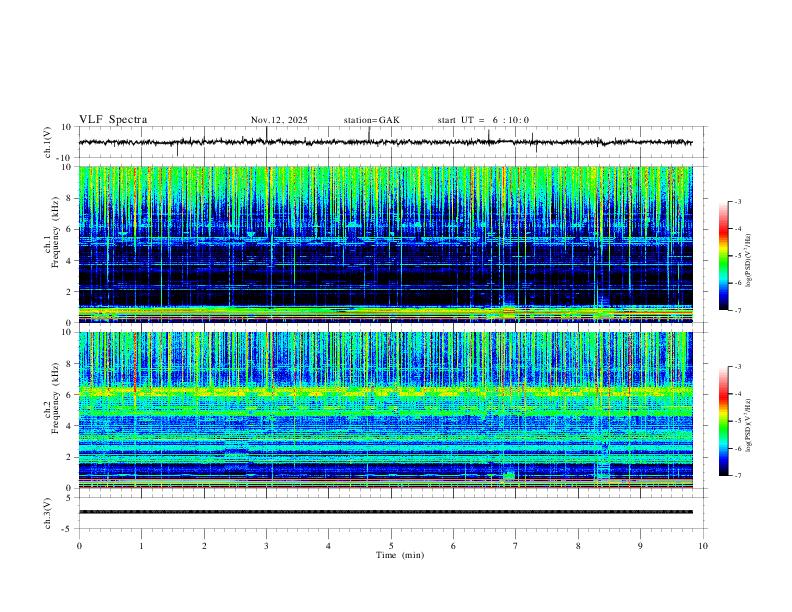Screen dimensions: 792x612
Task: Click the "VLF Spectra" plot title
Action: pos(113,120)
